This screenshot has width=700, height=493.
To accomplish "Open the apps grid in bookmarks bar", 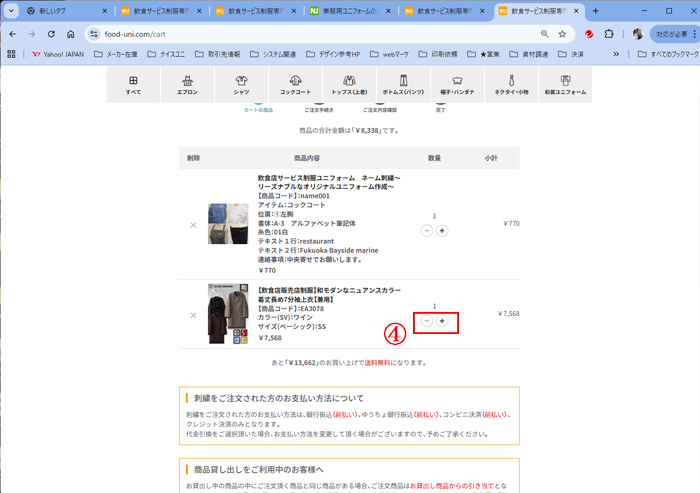I will click(x=11, y=54).
